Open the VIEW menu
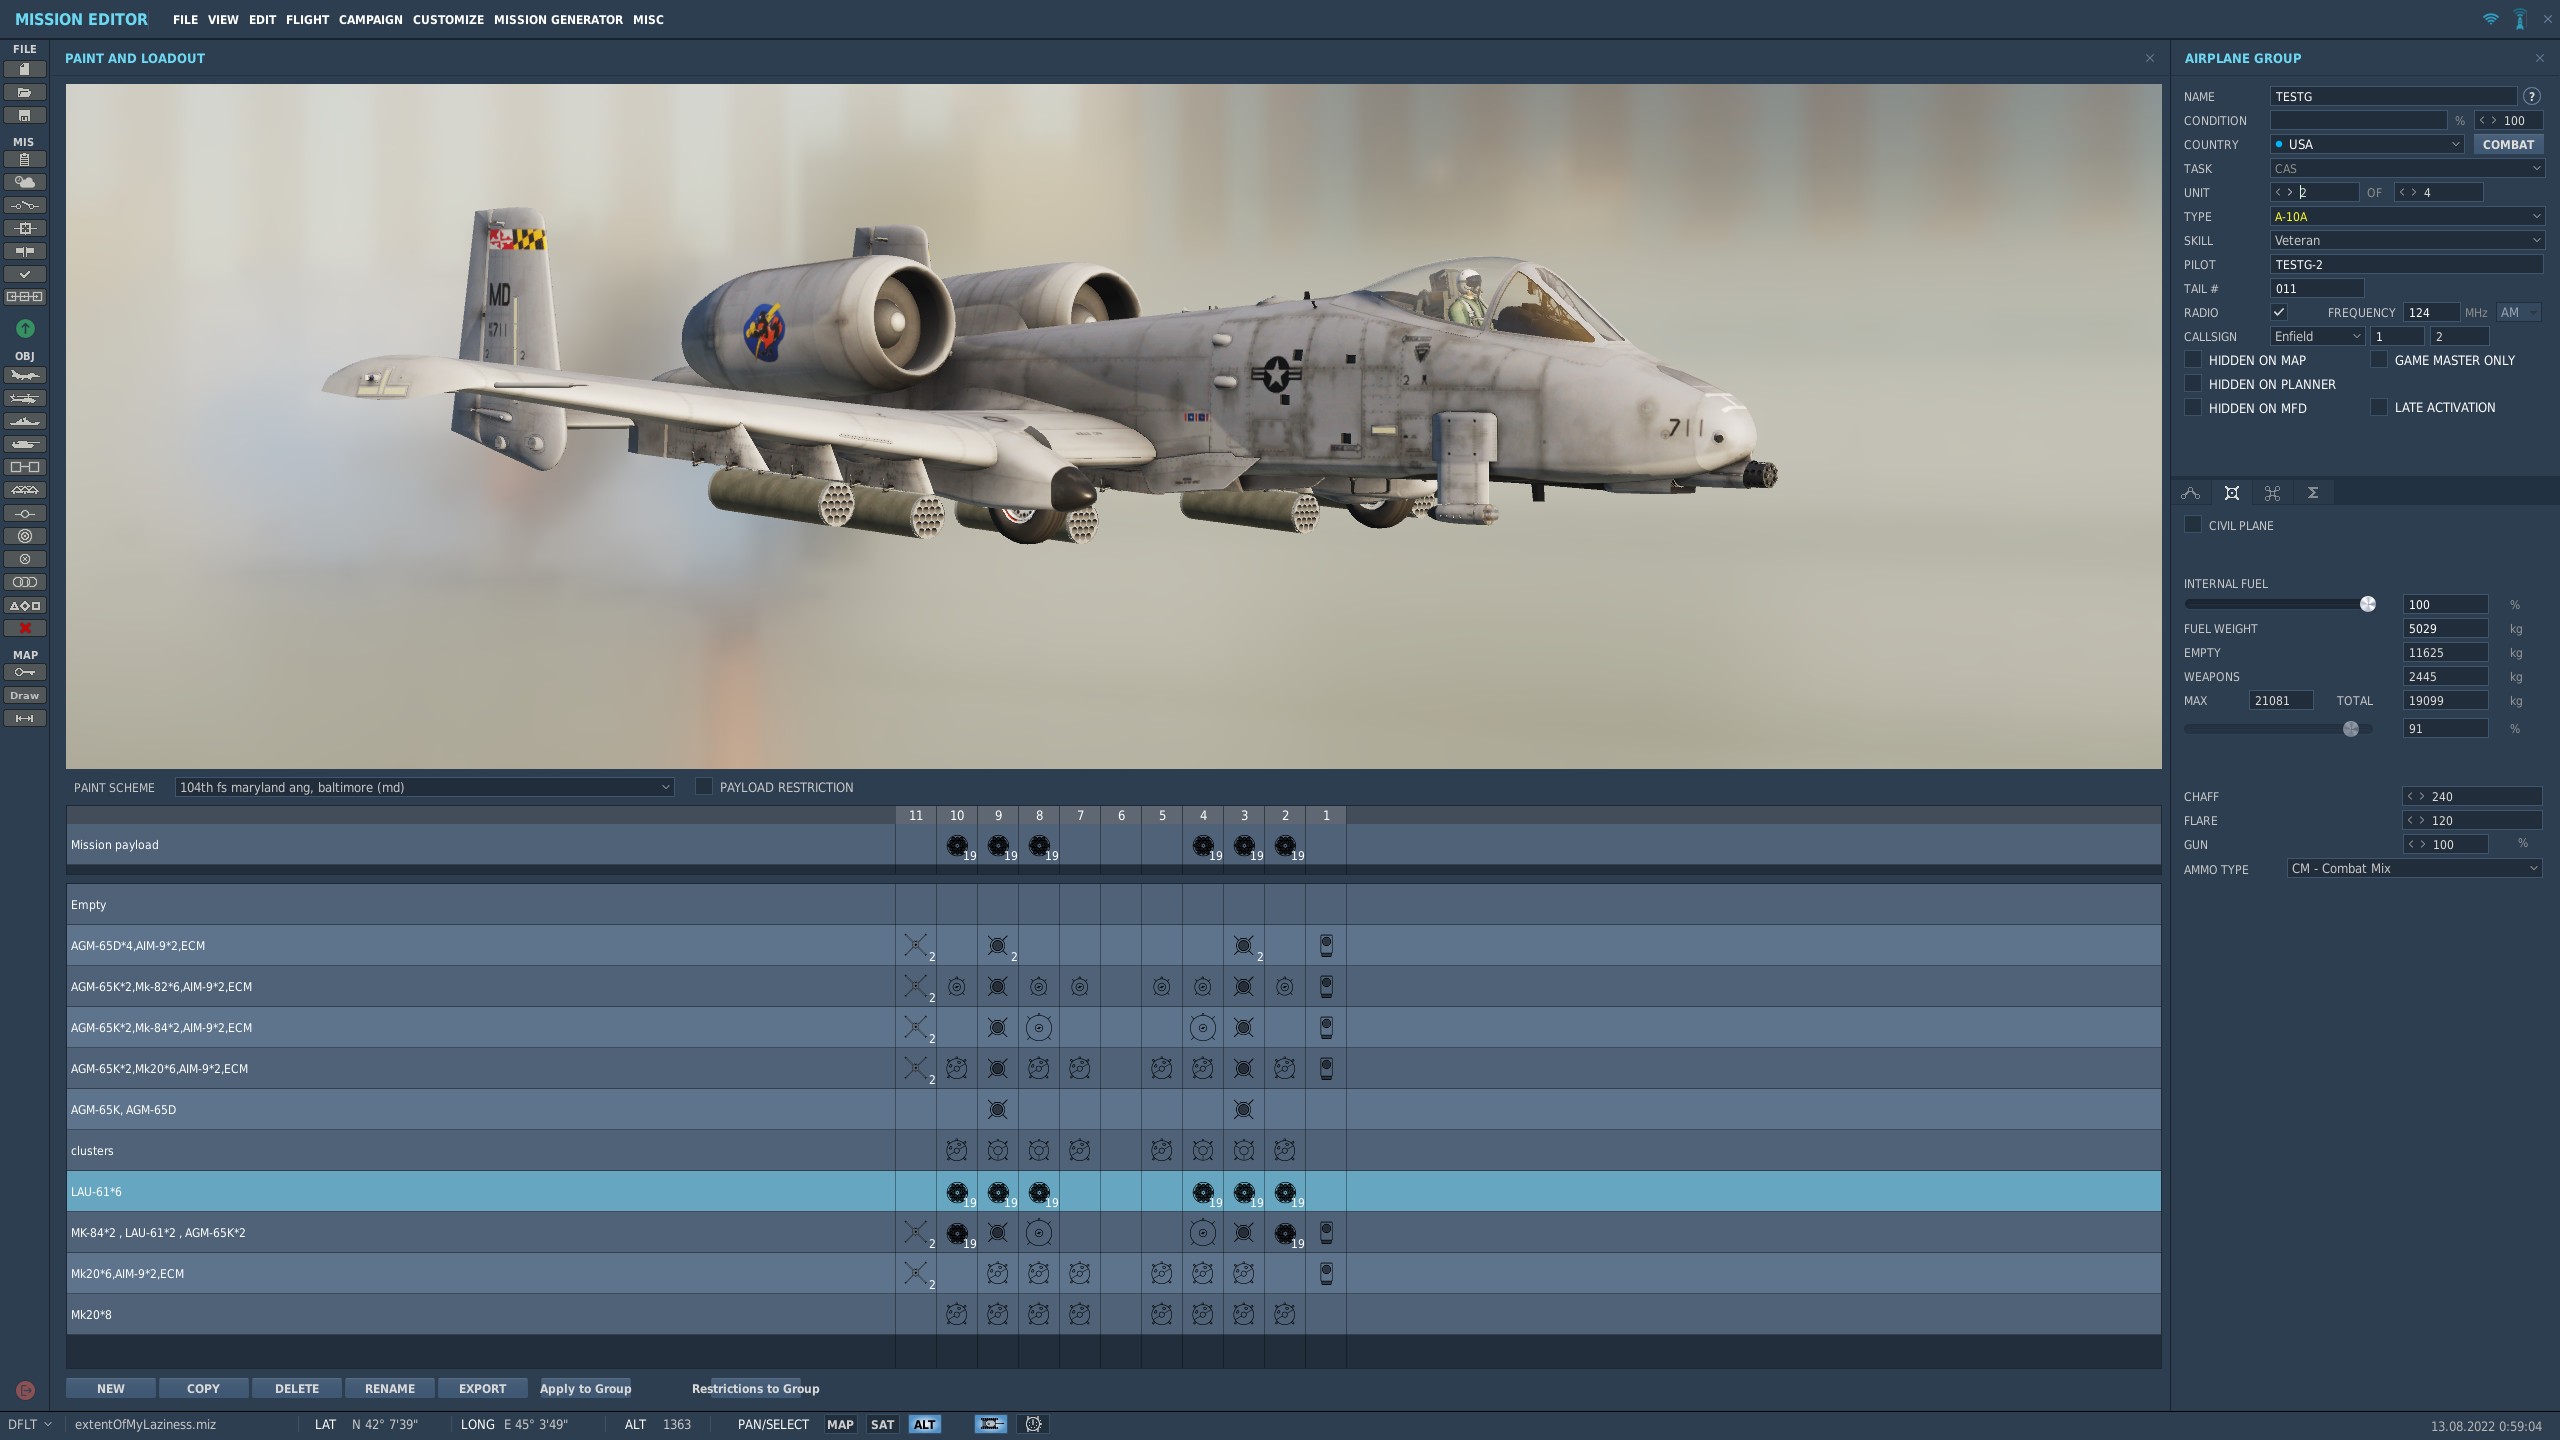This screenshot has width=2560, height=1440. click(223, 19)
